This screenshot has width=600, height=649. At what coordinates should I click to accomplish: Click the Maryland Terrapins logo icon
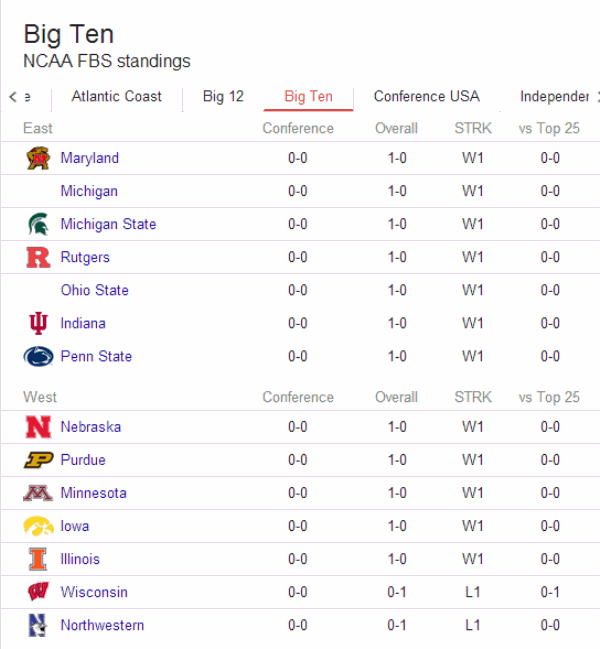pos(38,158)
